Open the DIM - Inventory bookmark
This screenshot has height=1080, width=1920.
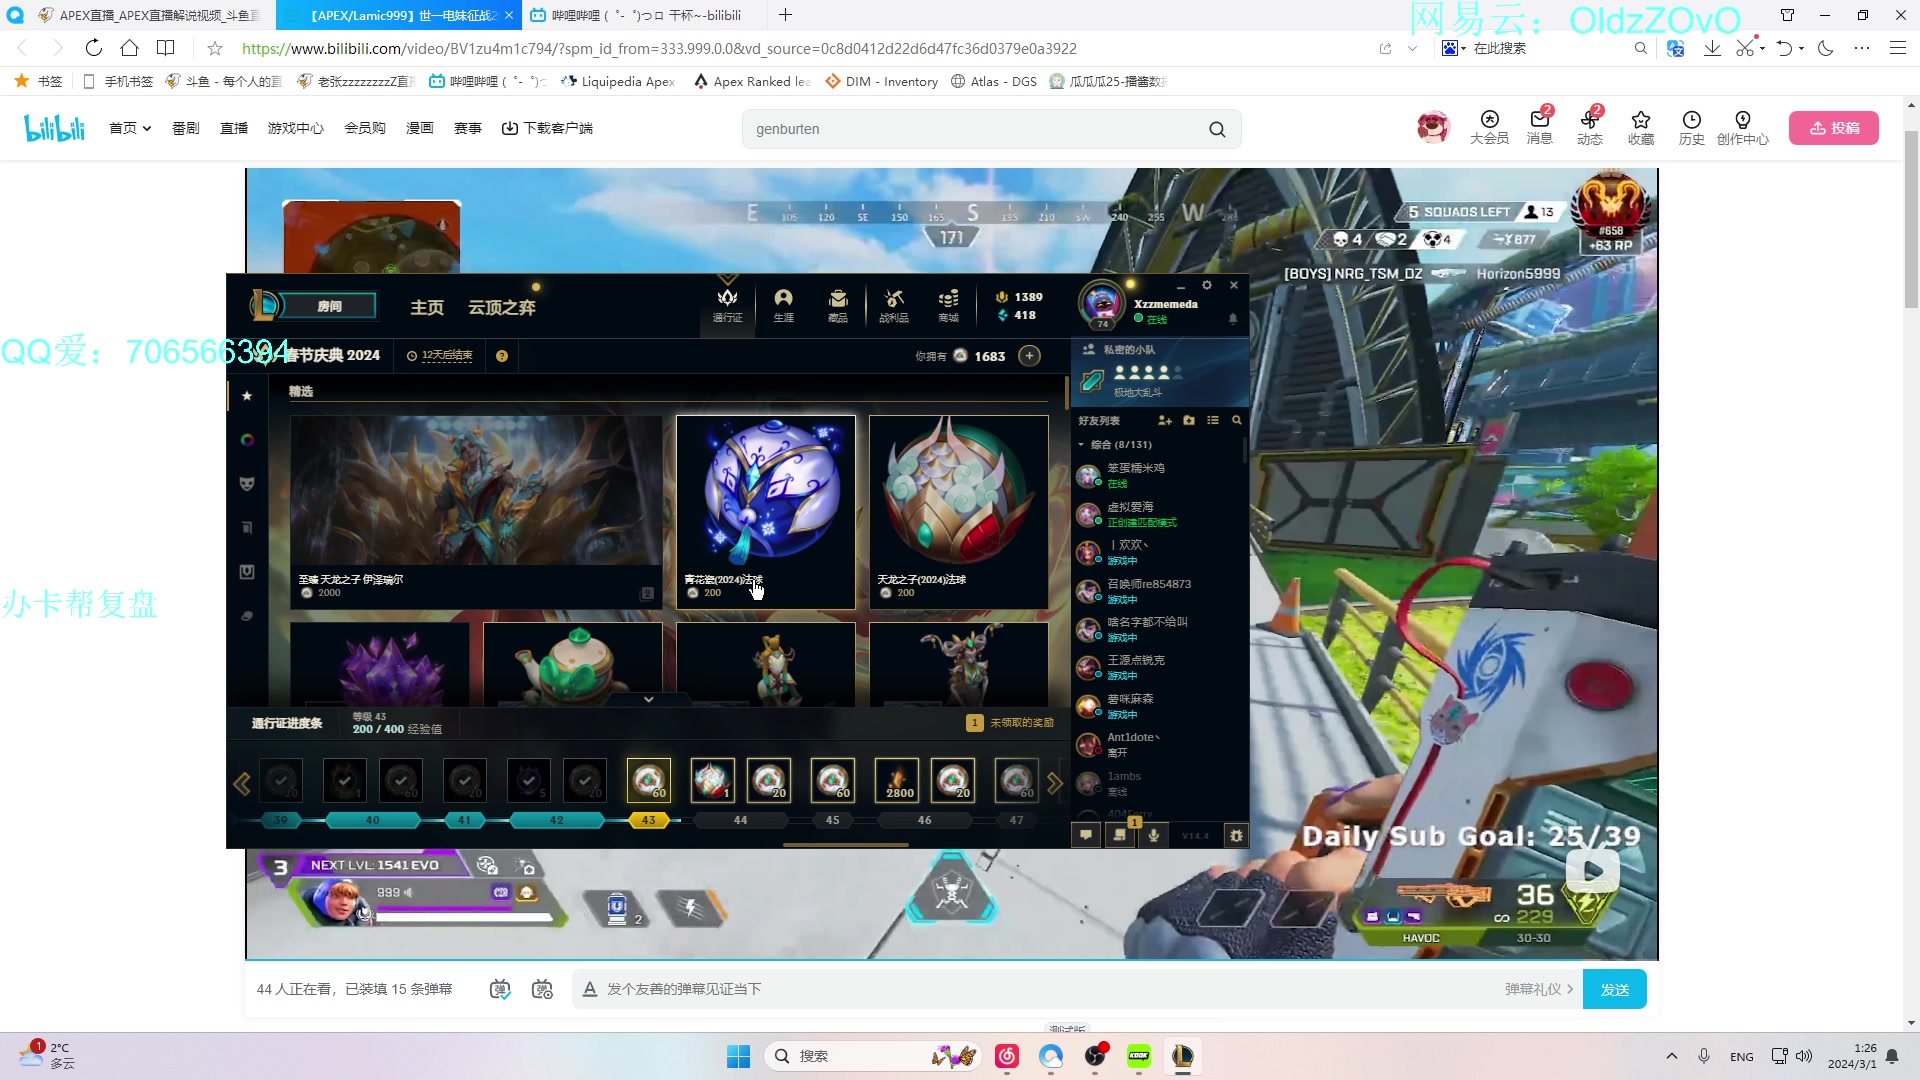point(881,81)
